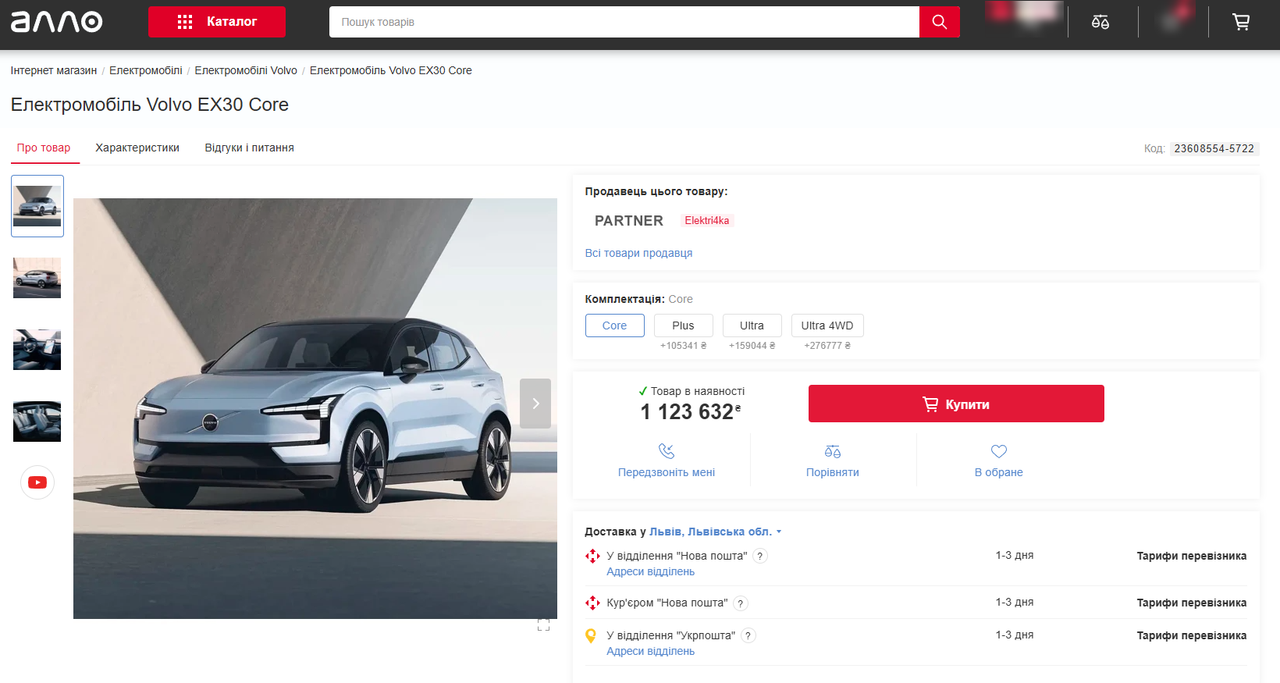Go to Електромобілі Volvo breadcrumb

(x=246, y=71)
